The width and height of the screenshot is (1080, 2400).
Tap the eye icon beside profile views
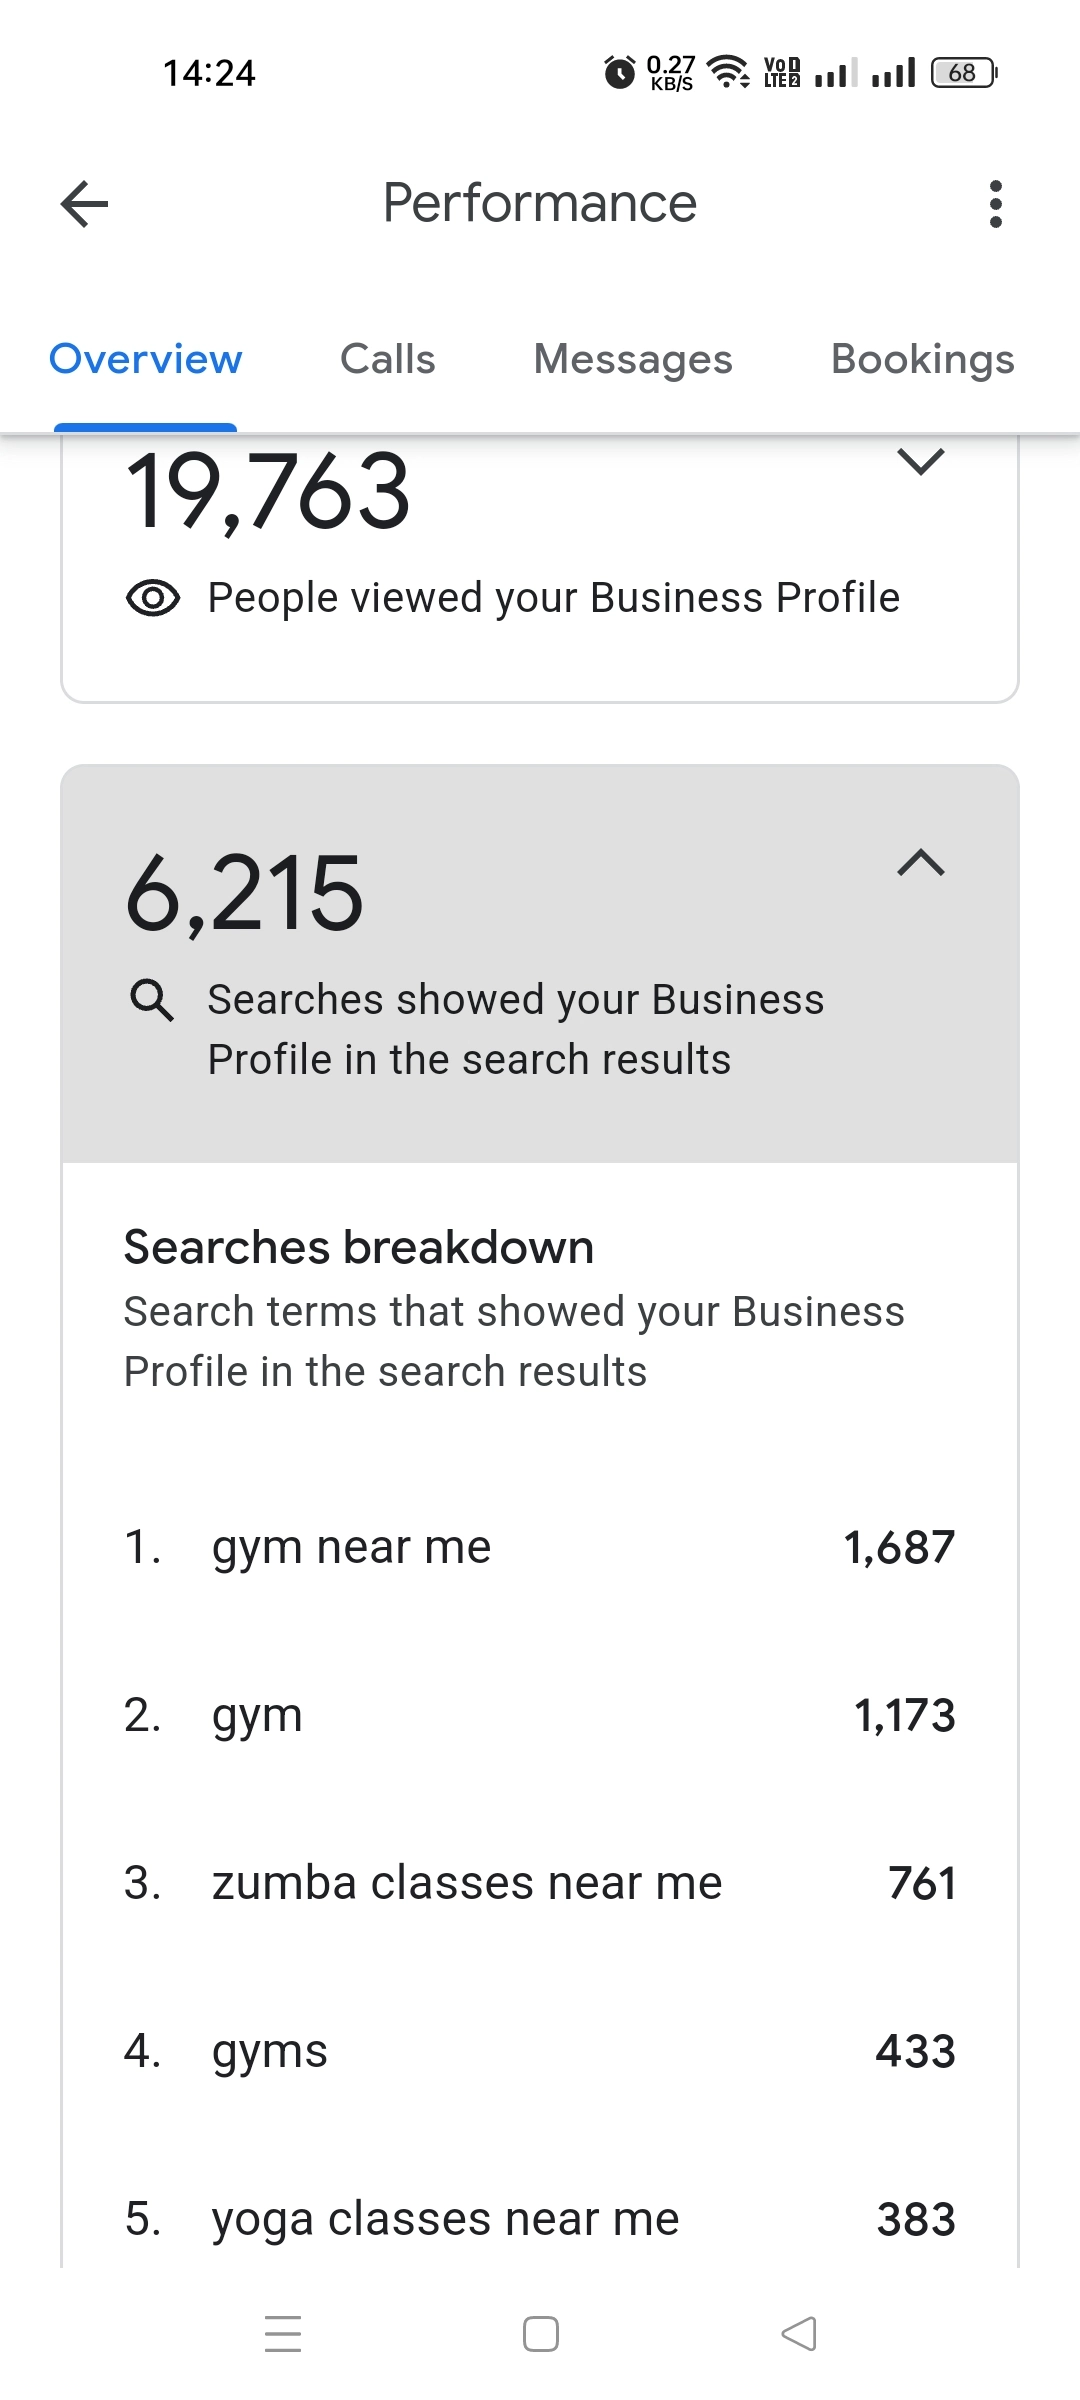coord(153,598)
